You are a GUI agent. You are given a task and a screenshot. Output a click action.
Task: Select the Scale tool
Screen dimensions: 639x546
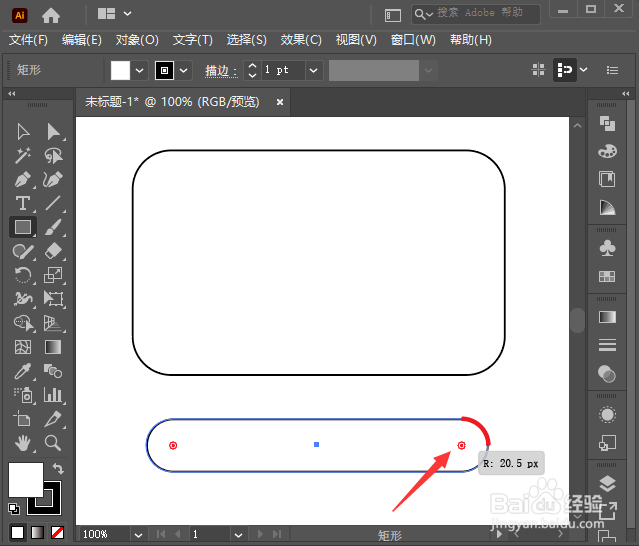[53, 275]
